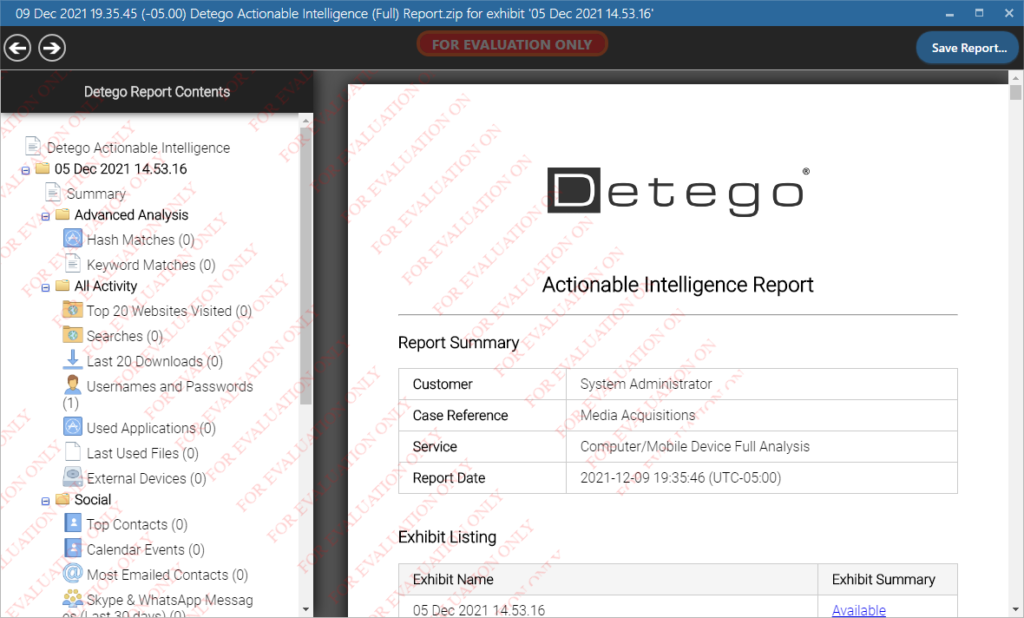Image resolution: width=1024 pixels, height=618 pixels.
Task: Select Last 20 Downloads (0) entry
Action: (x=155, y=361)
